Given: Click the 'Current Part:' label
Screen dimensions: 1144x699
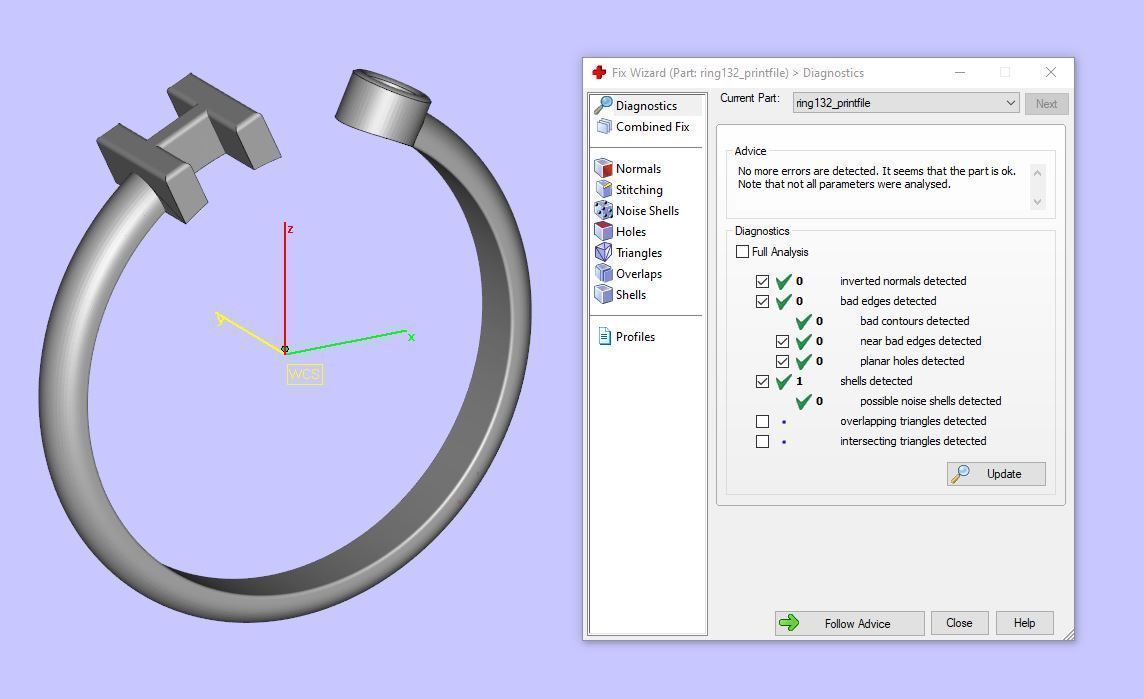Looking at the screenshot, I should coord(749,98).
